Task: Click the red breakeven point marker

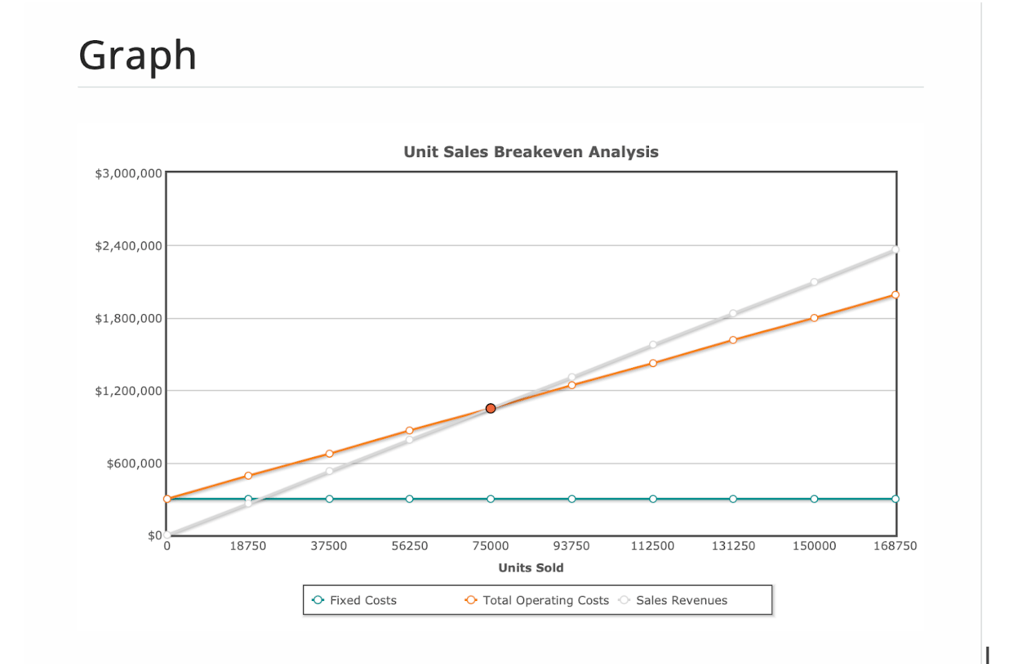Action: click(490, 408)
